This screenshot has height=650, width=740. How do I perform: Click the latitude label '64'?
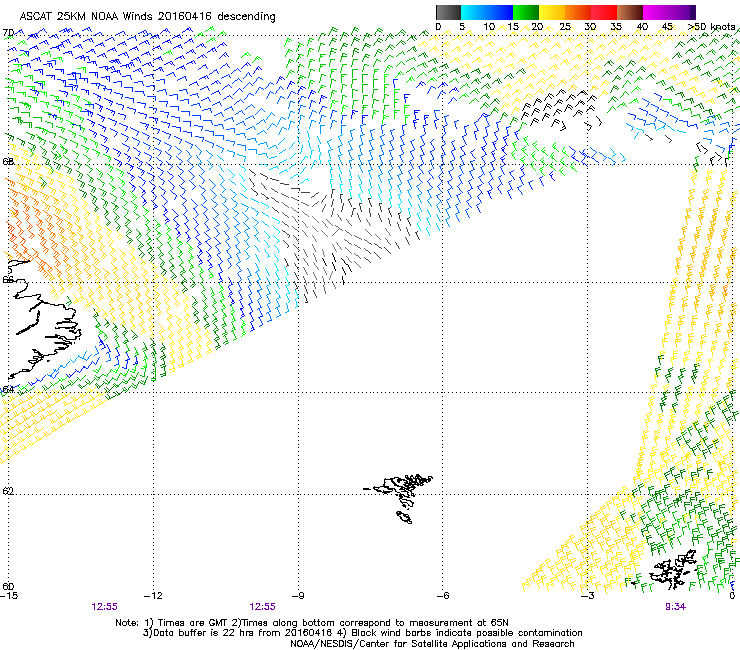click(8, 390)
